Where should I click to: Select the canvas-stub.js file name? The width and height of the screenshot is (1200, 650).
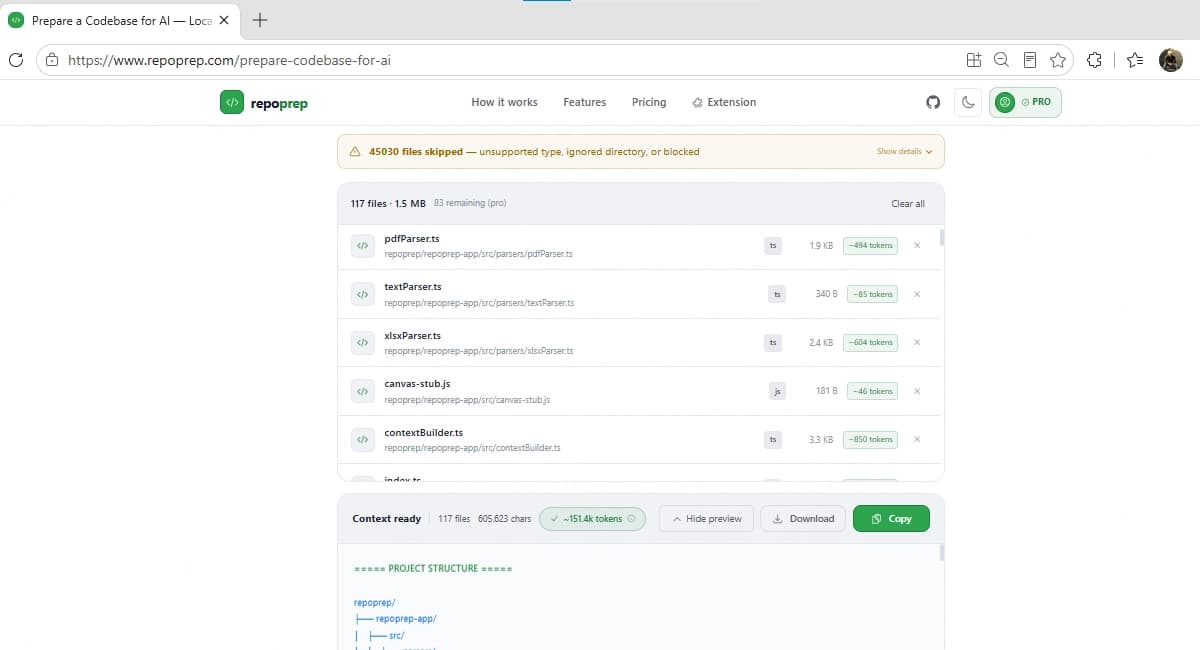(x=417, y=384)
